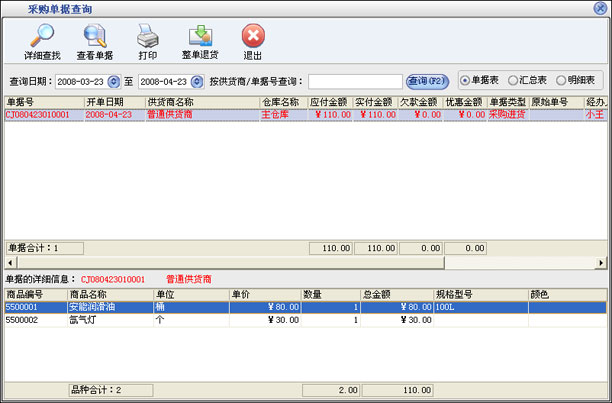Focus the supplier/bill number search field
Screen dimensions: 612x403
[x=354, y=81]
